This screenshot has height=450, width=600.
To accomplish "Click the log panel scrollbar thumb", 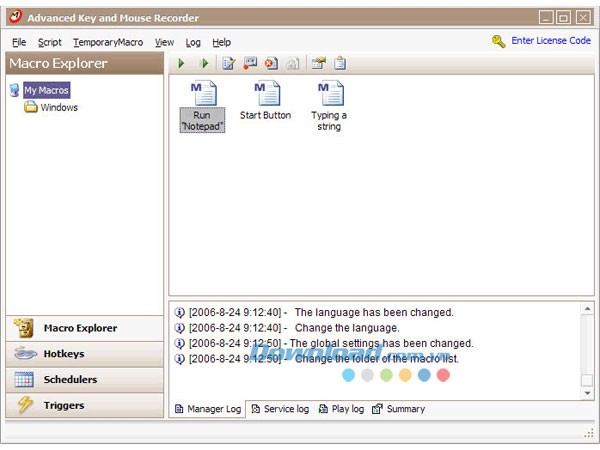I will (587, 380).
